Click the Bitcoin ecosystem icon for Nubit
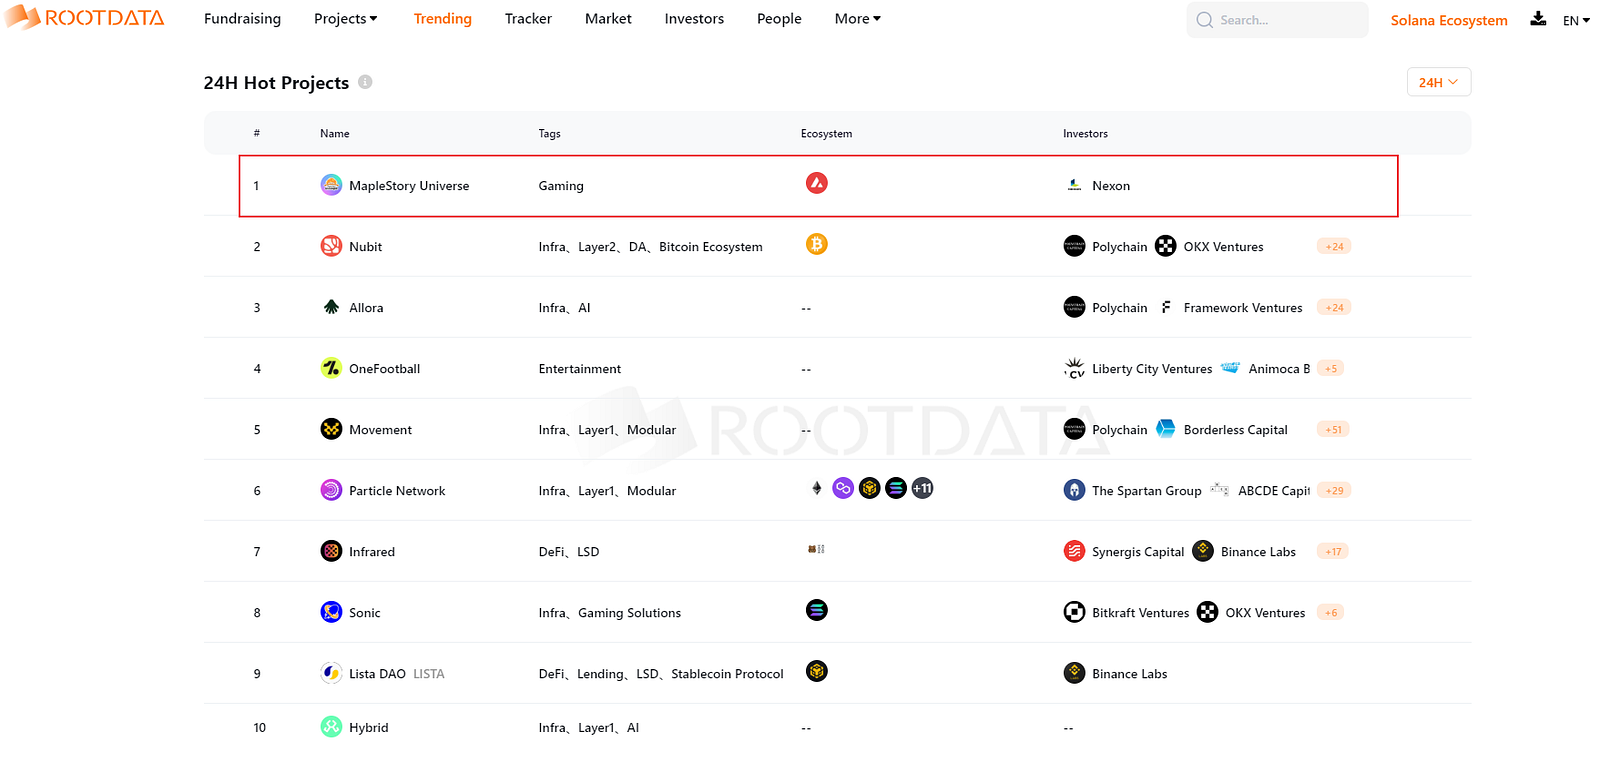The width and height of the screenshot is (1600, 771). click(x=817, y=244)
